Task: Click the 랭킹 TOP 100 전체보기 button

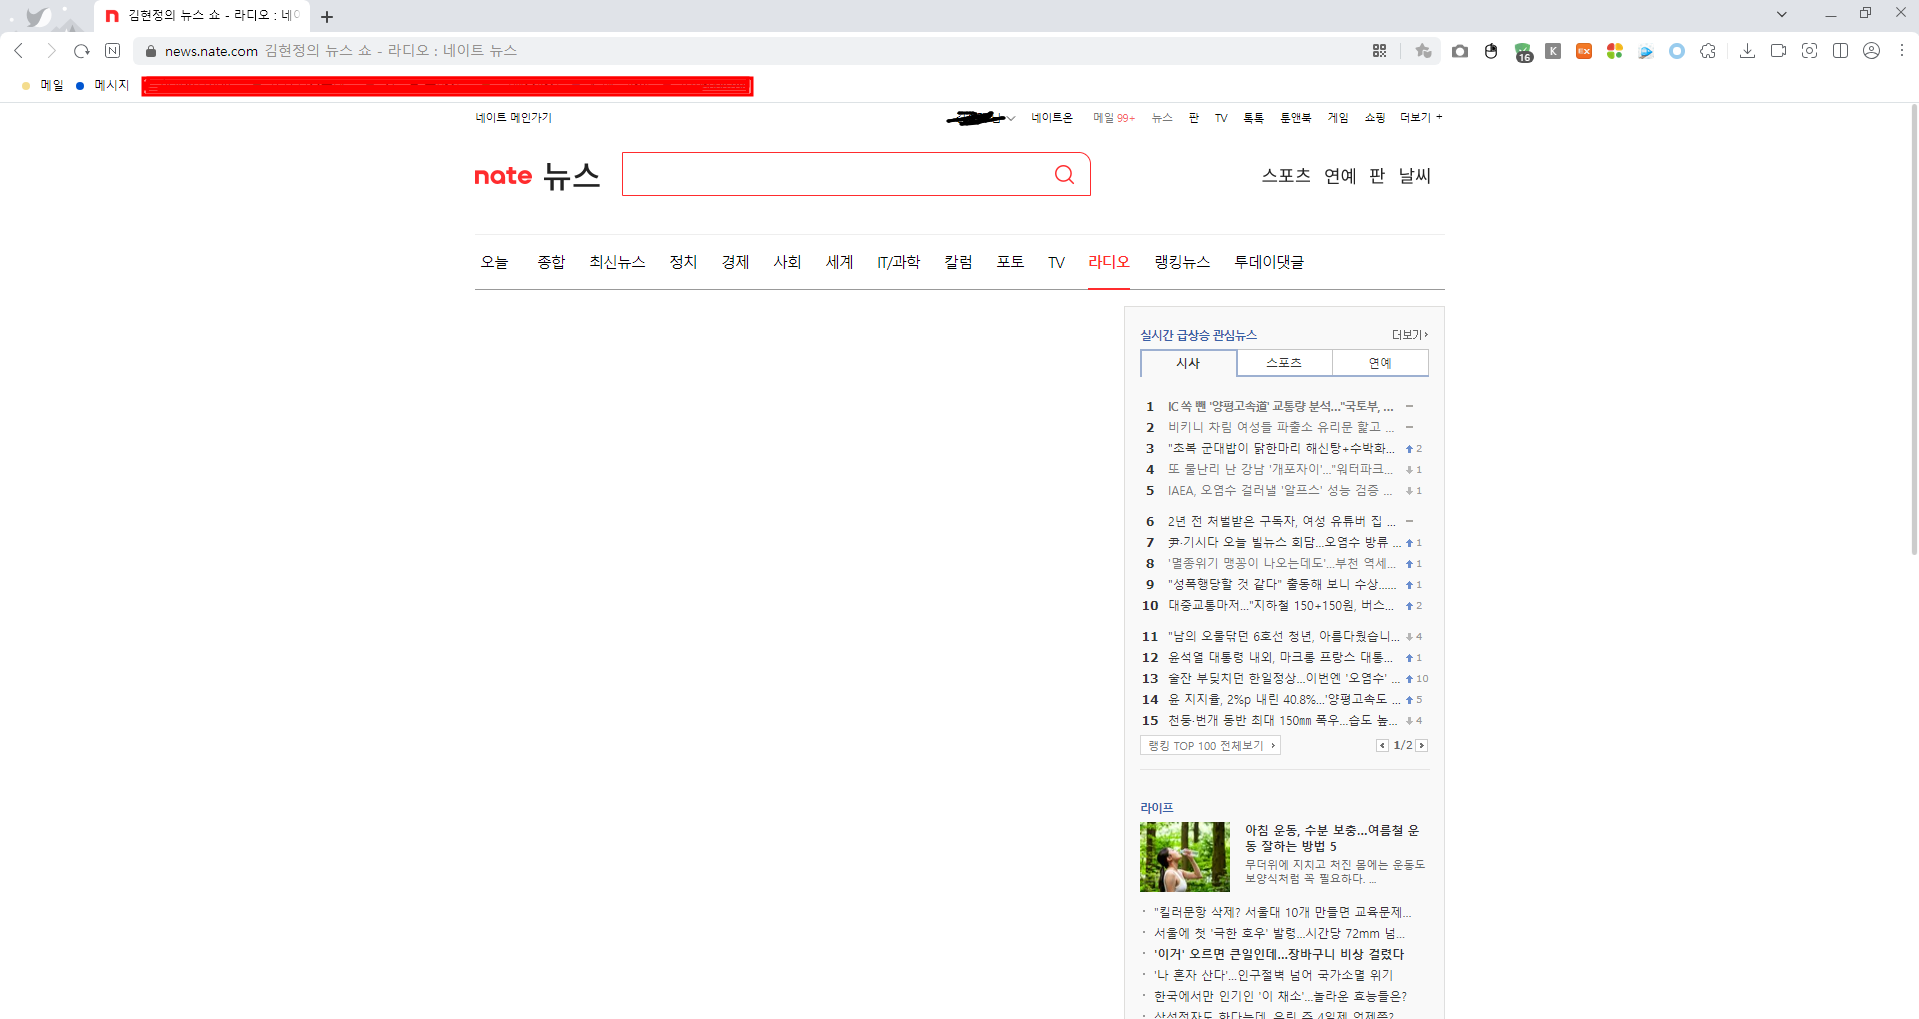Action: click(x=1209, y=745)
